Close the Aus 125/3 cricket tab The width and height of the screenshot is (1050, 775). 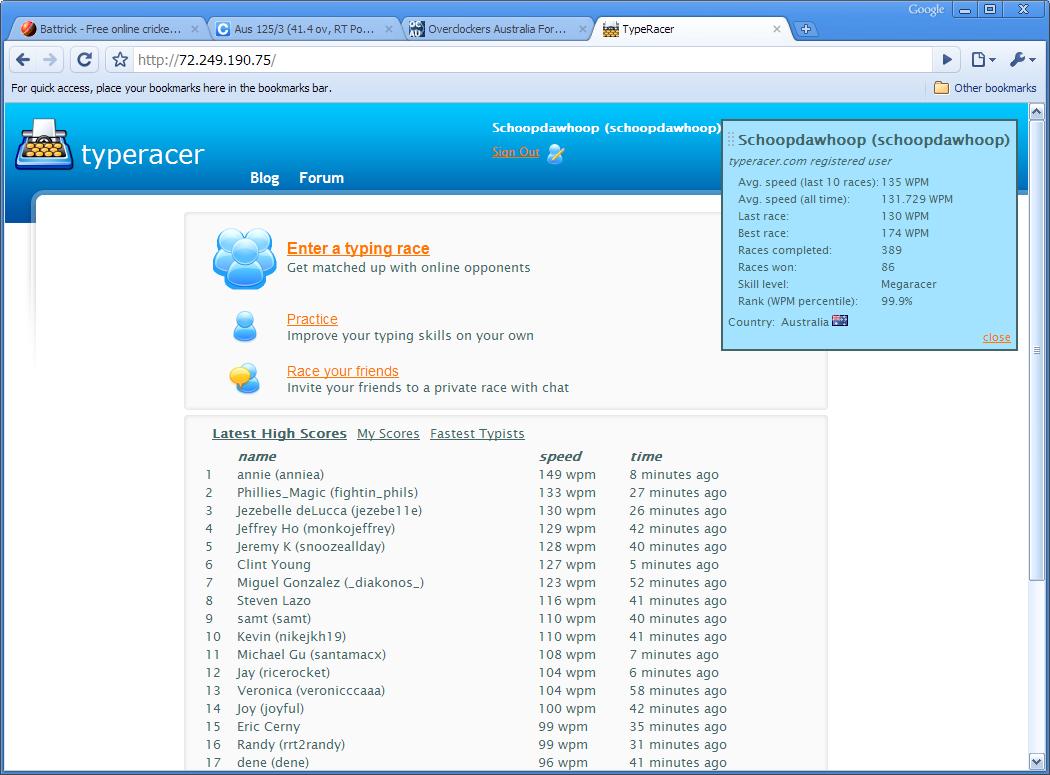(389, 29)
